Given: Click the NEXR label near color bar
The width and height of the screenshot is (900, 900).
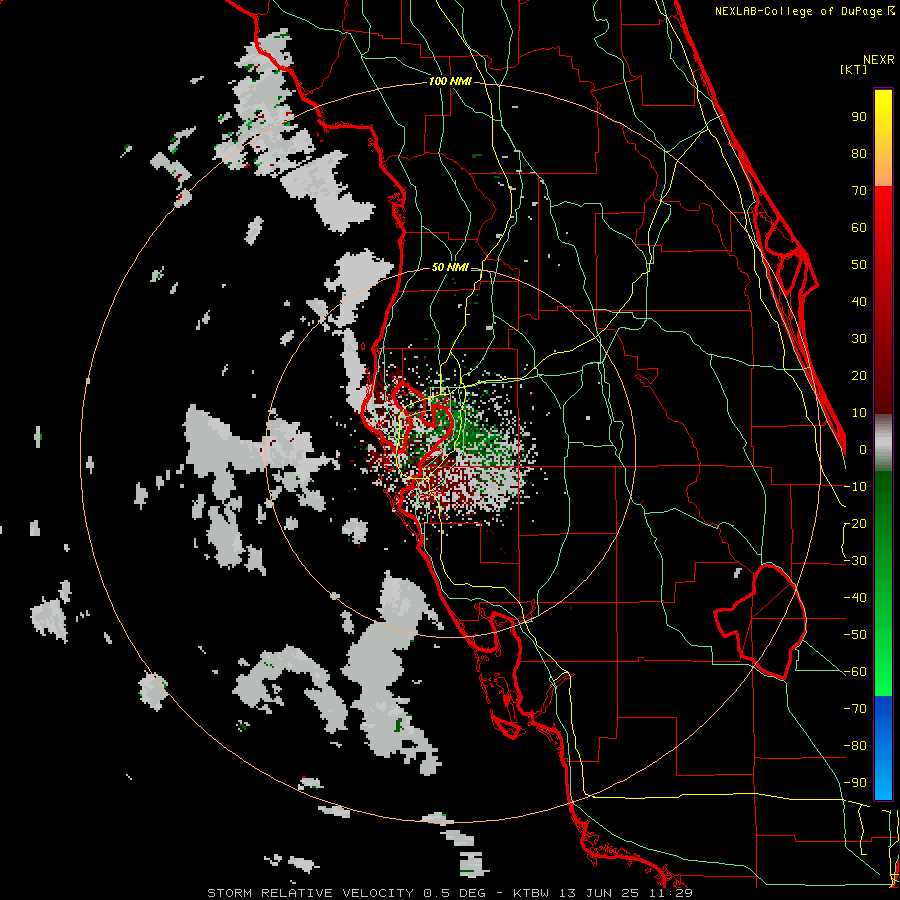Looking at the screenshot, I should pyautogui.click(x=879, y=60).
